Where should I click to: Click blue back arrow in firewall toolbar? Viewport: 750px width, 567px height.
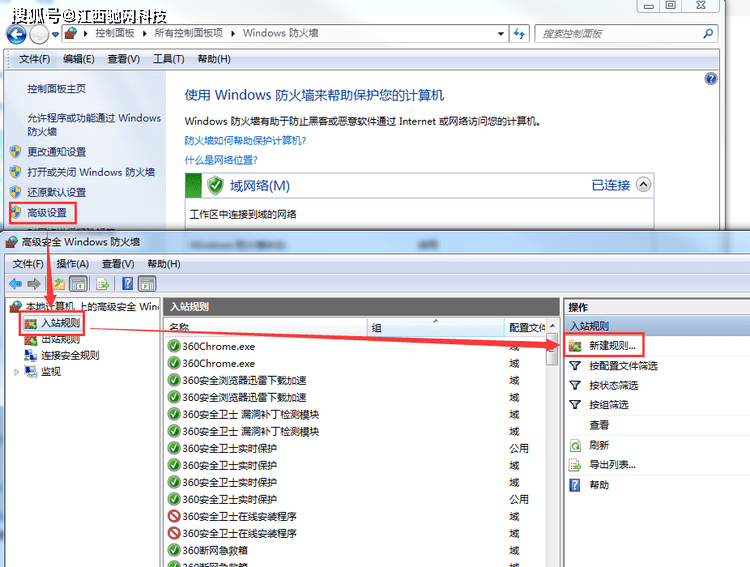16,284
